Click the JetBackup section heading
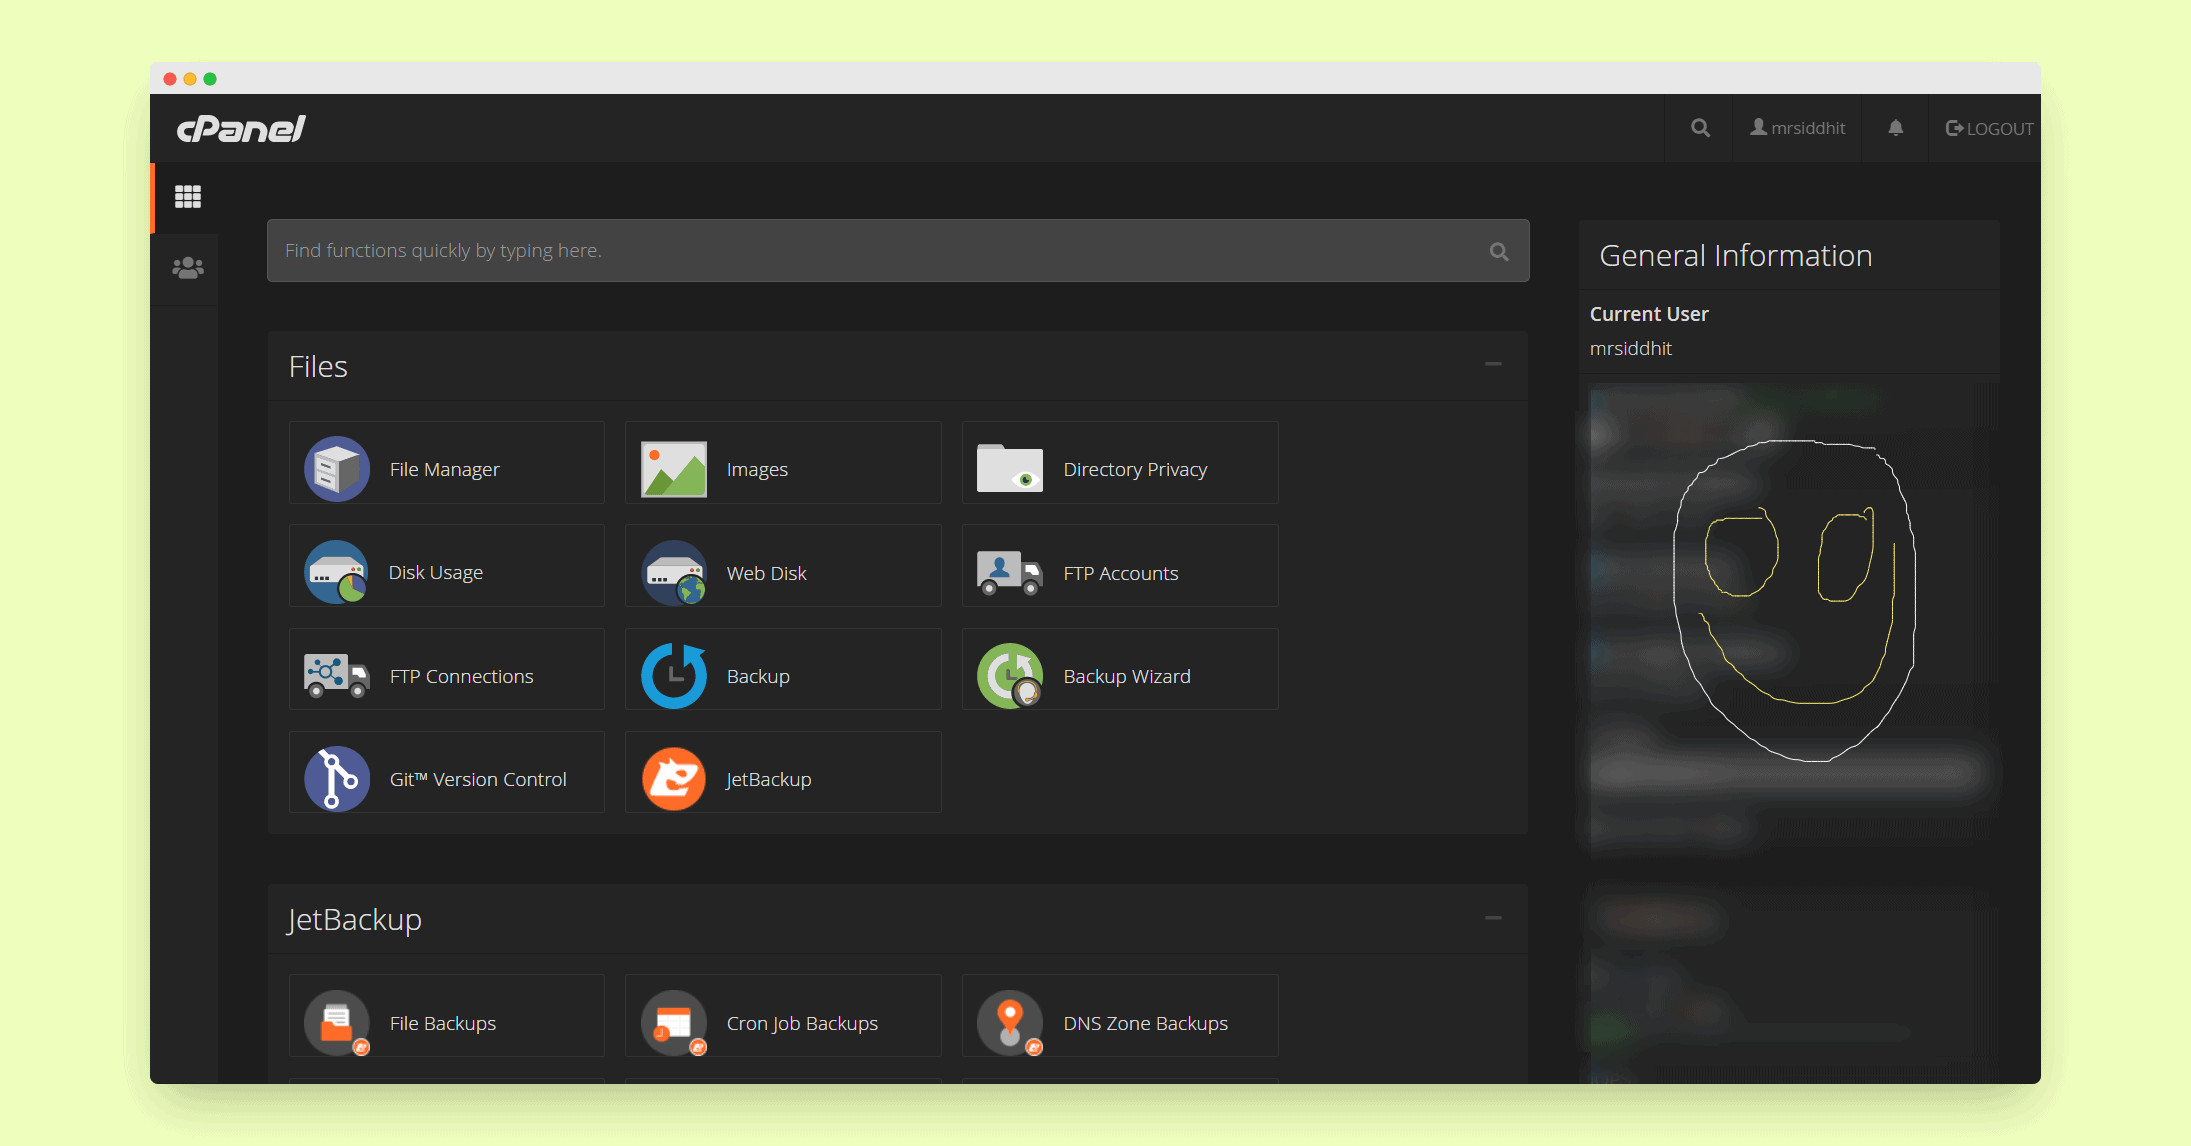This screenshot has height=1146, width=2191. click(x=355, y=919)
